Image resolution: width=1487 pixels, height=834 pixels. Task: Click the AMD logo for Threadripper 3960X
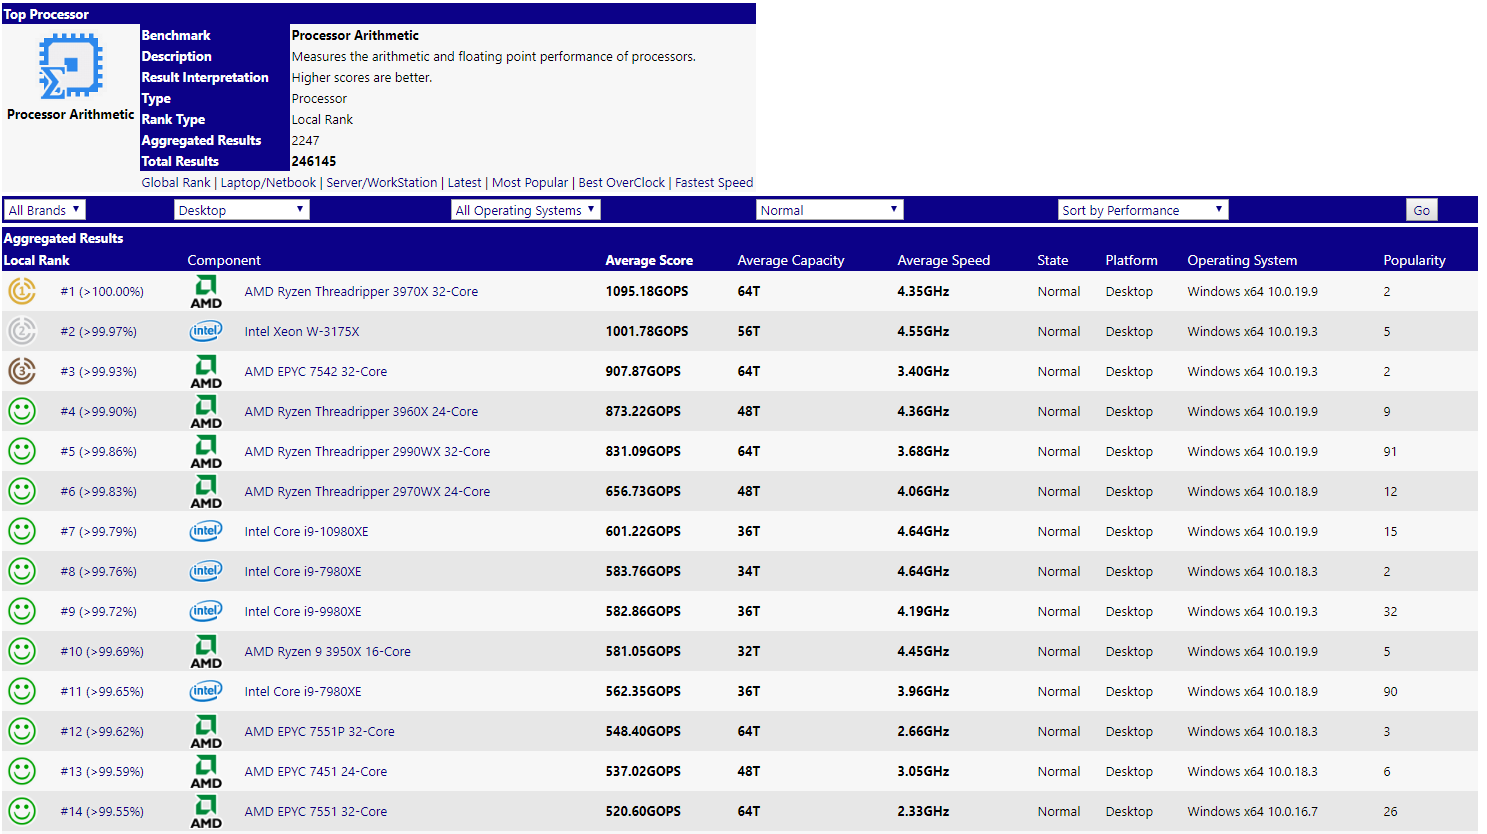pyautogui.click(x=206, y=411)
